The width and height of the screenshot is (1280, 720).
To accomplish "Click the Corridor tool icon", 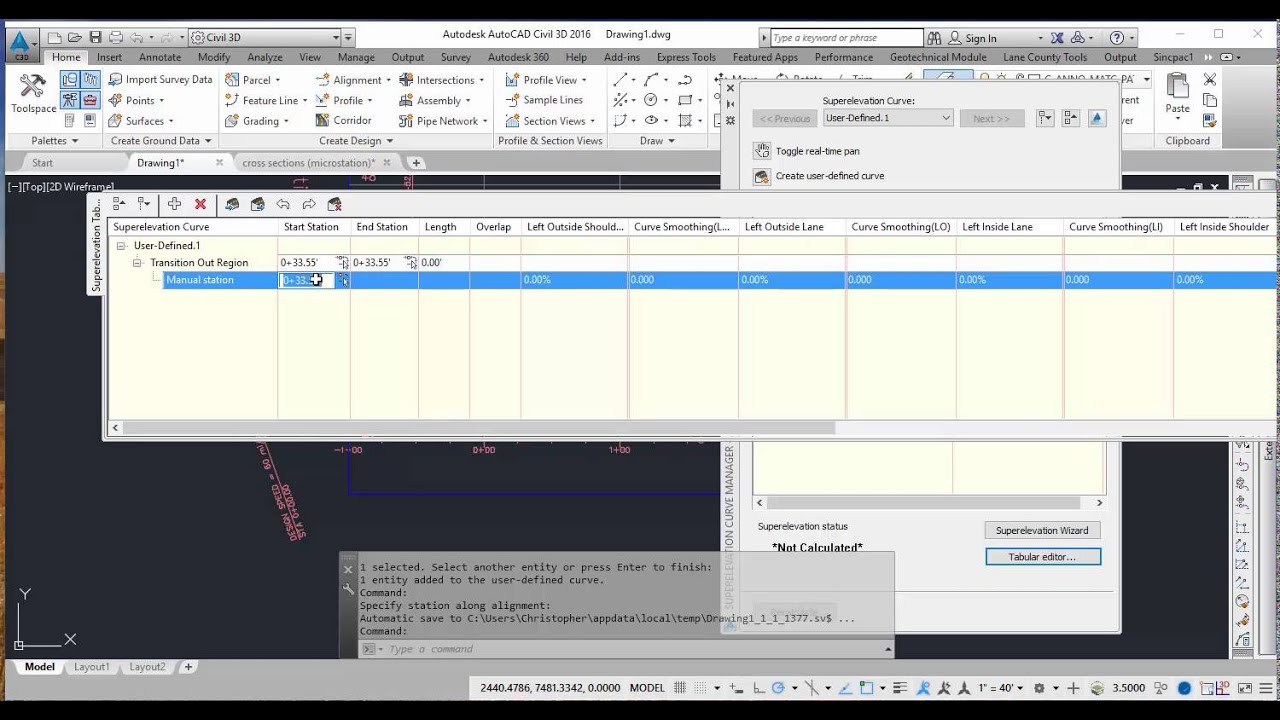I will [323, 121].
